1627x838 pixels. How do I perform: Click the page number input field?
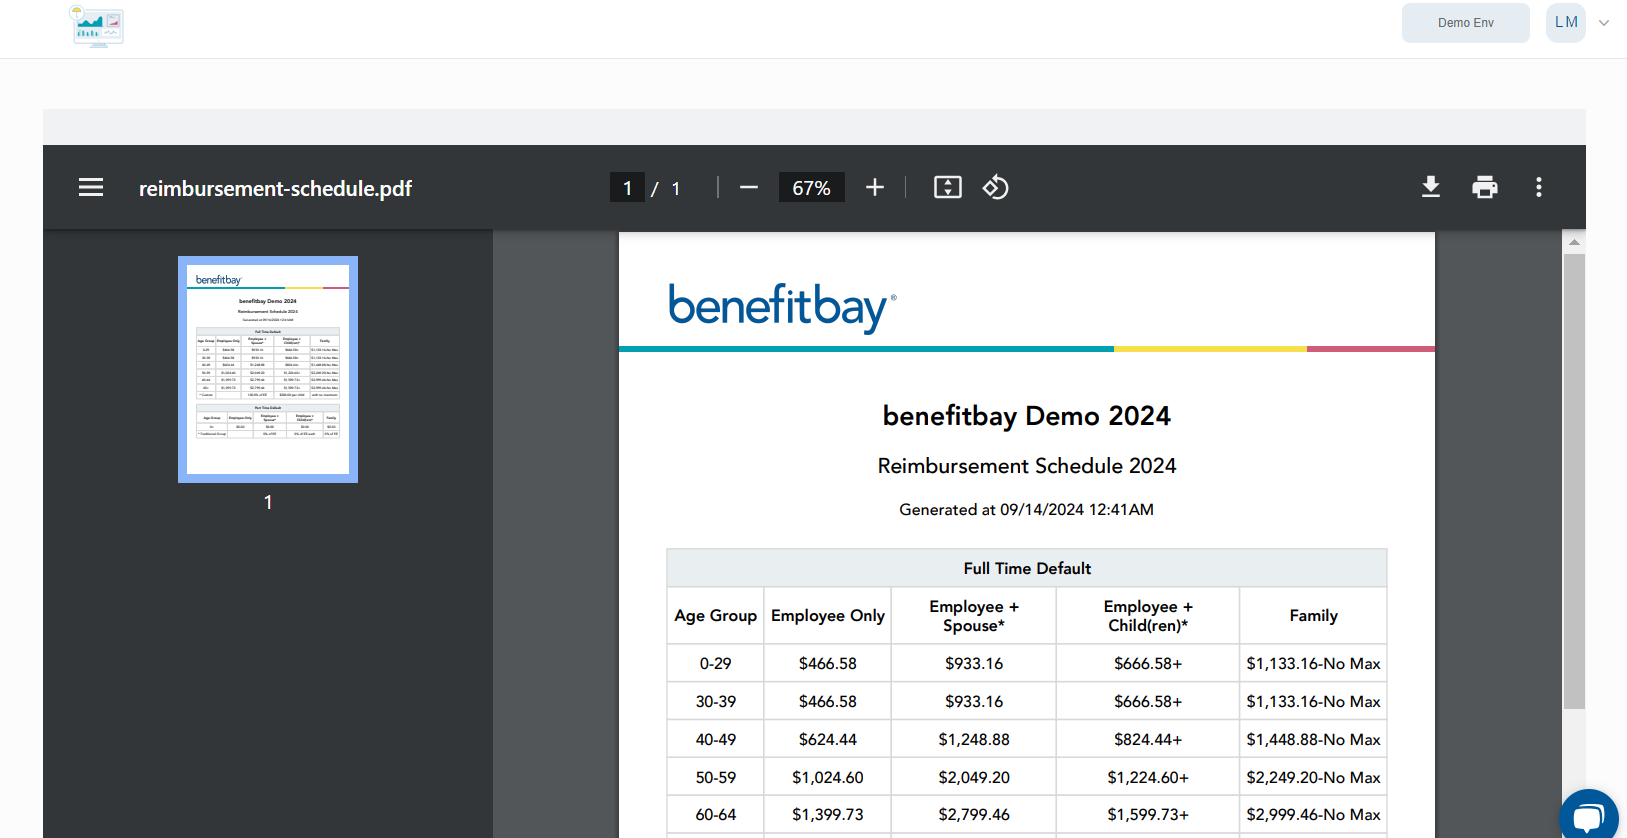click(627, 187)
